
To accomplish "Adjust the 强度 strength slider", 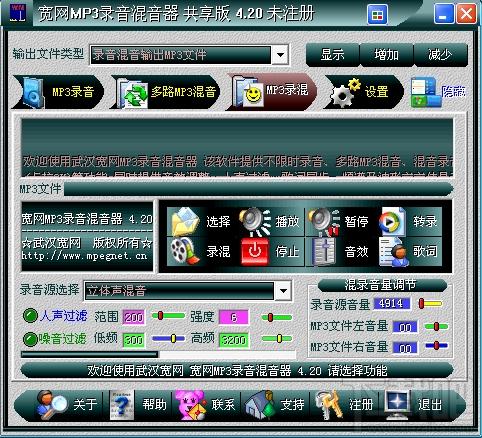I will pos(277,317).
